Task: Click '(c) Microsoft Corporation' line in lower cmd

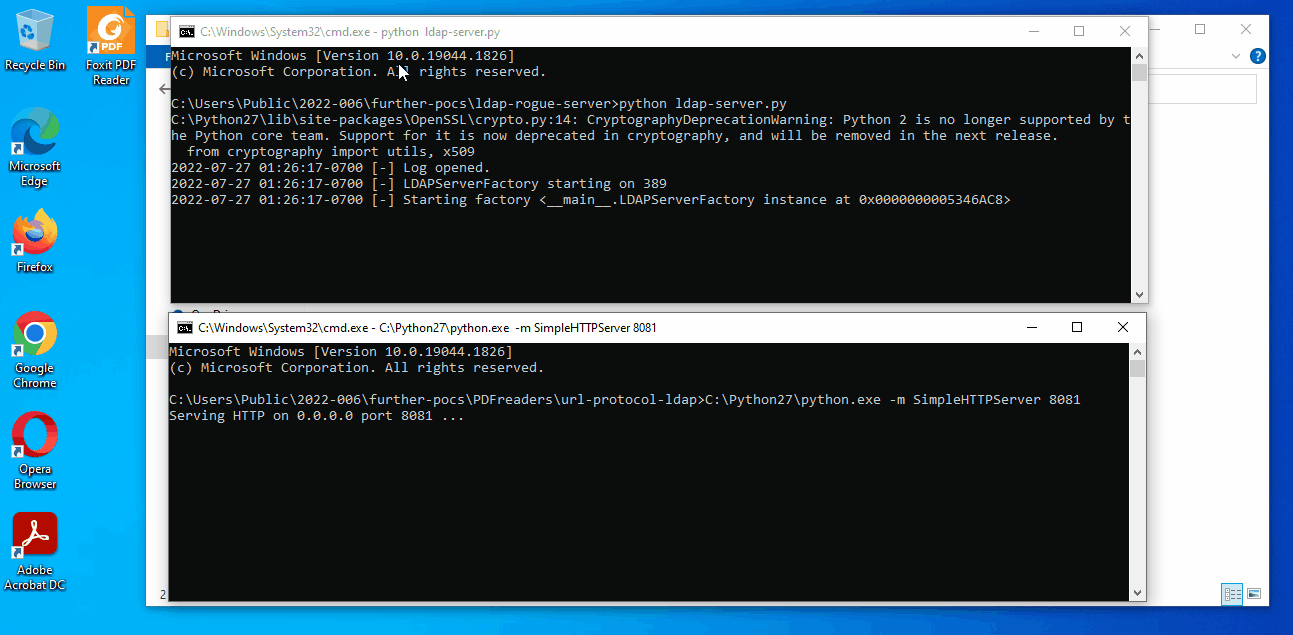Action: click(357, 368)
